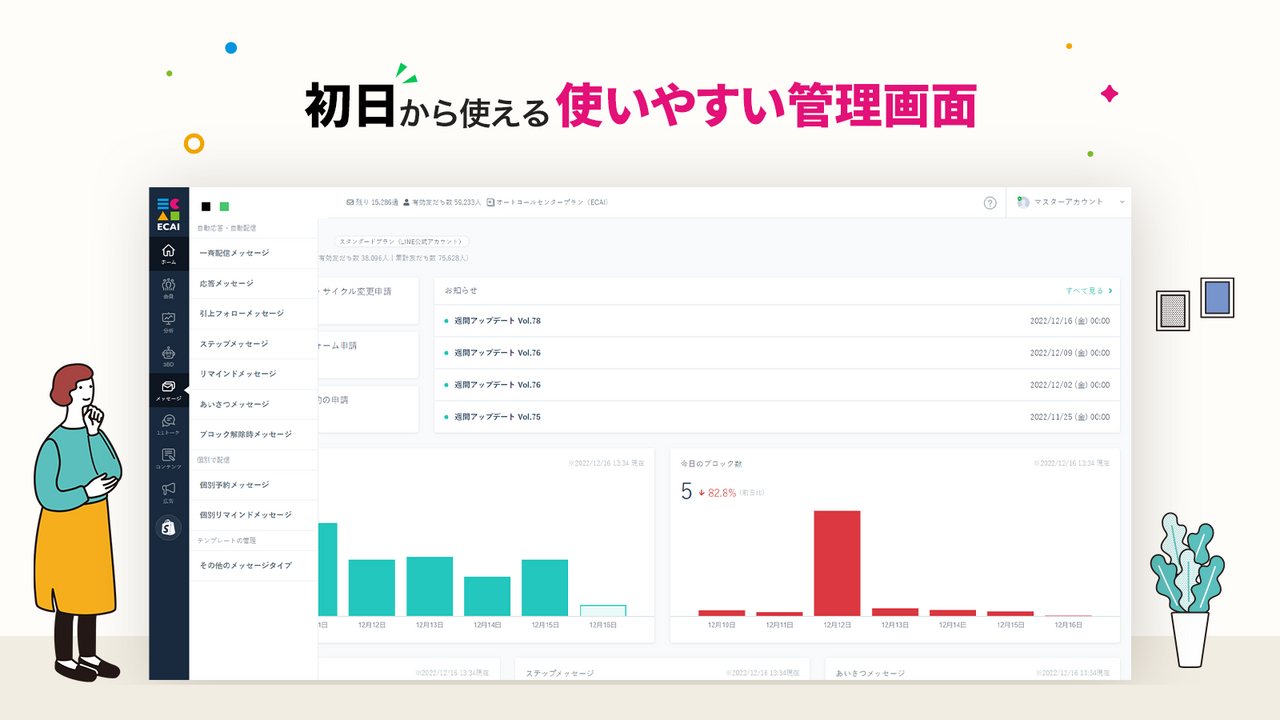Viewport: 1280px width, 720px height.
Task: Open the 分析 analytics icon
Action: (x=169, y=320)
